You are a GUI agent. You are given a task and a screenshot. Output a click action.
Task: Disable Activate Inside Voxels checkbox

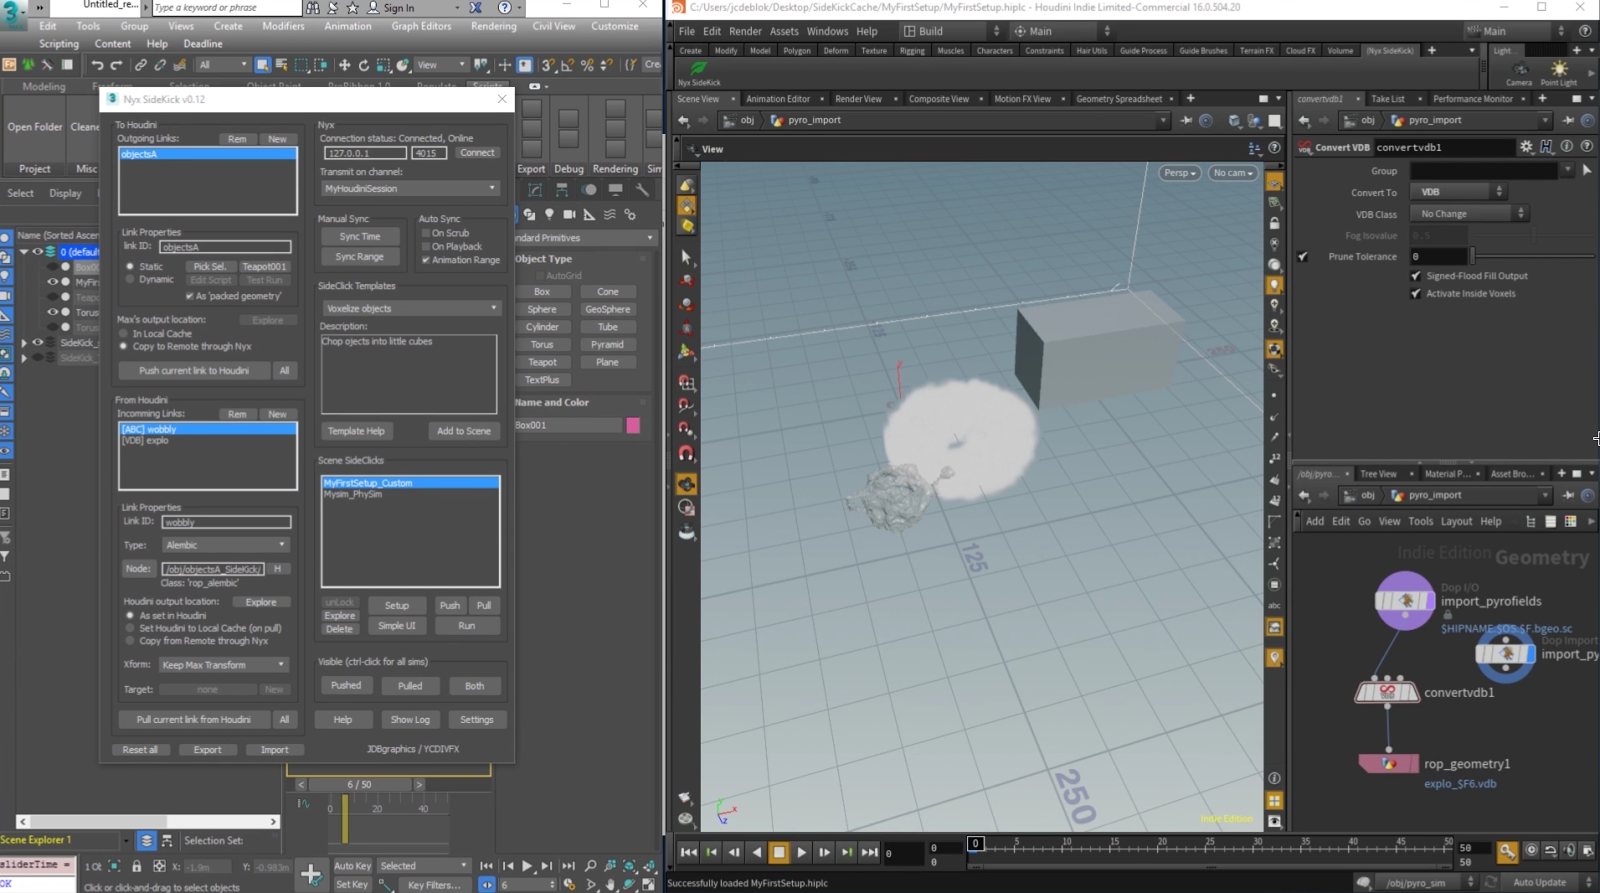coord(1415,294)
